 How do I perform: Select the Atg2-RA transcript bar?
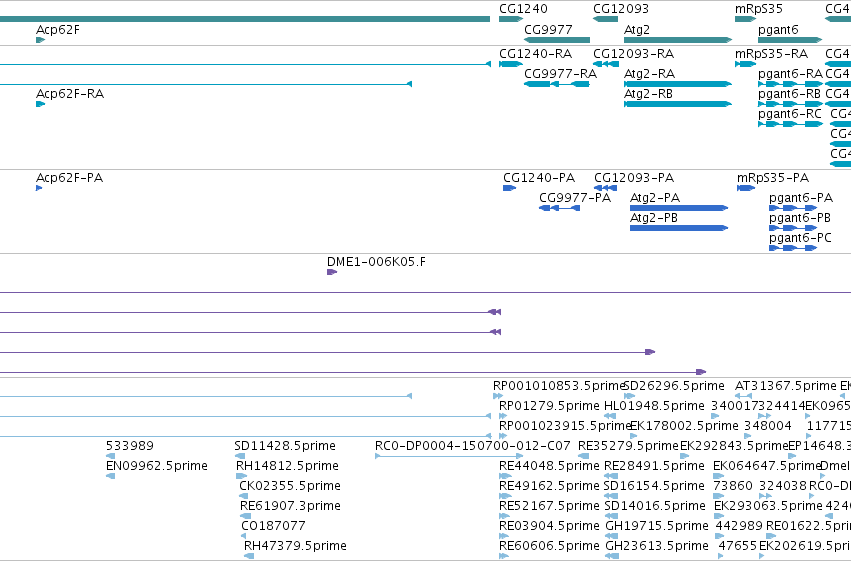tap(678, 84)
